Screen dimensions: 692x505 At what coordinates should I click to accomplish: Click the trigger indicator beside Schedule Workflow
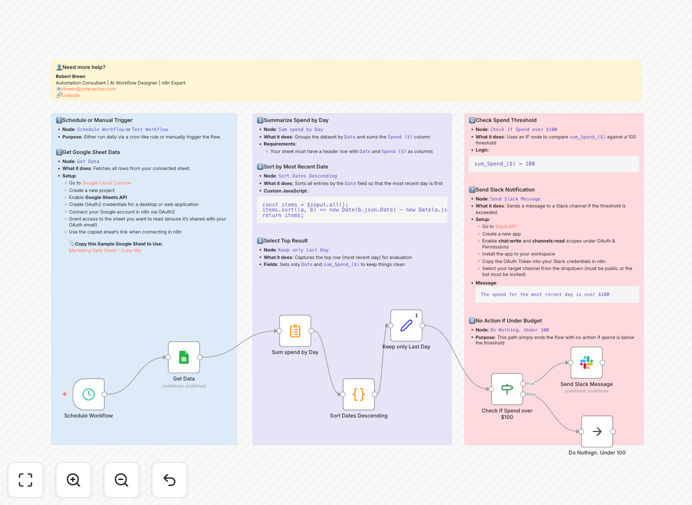(x=64, y=394)
